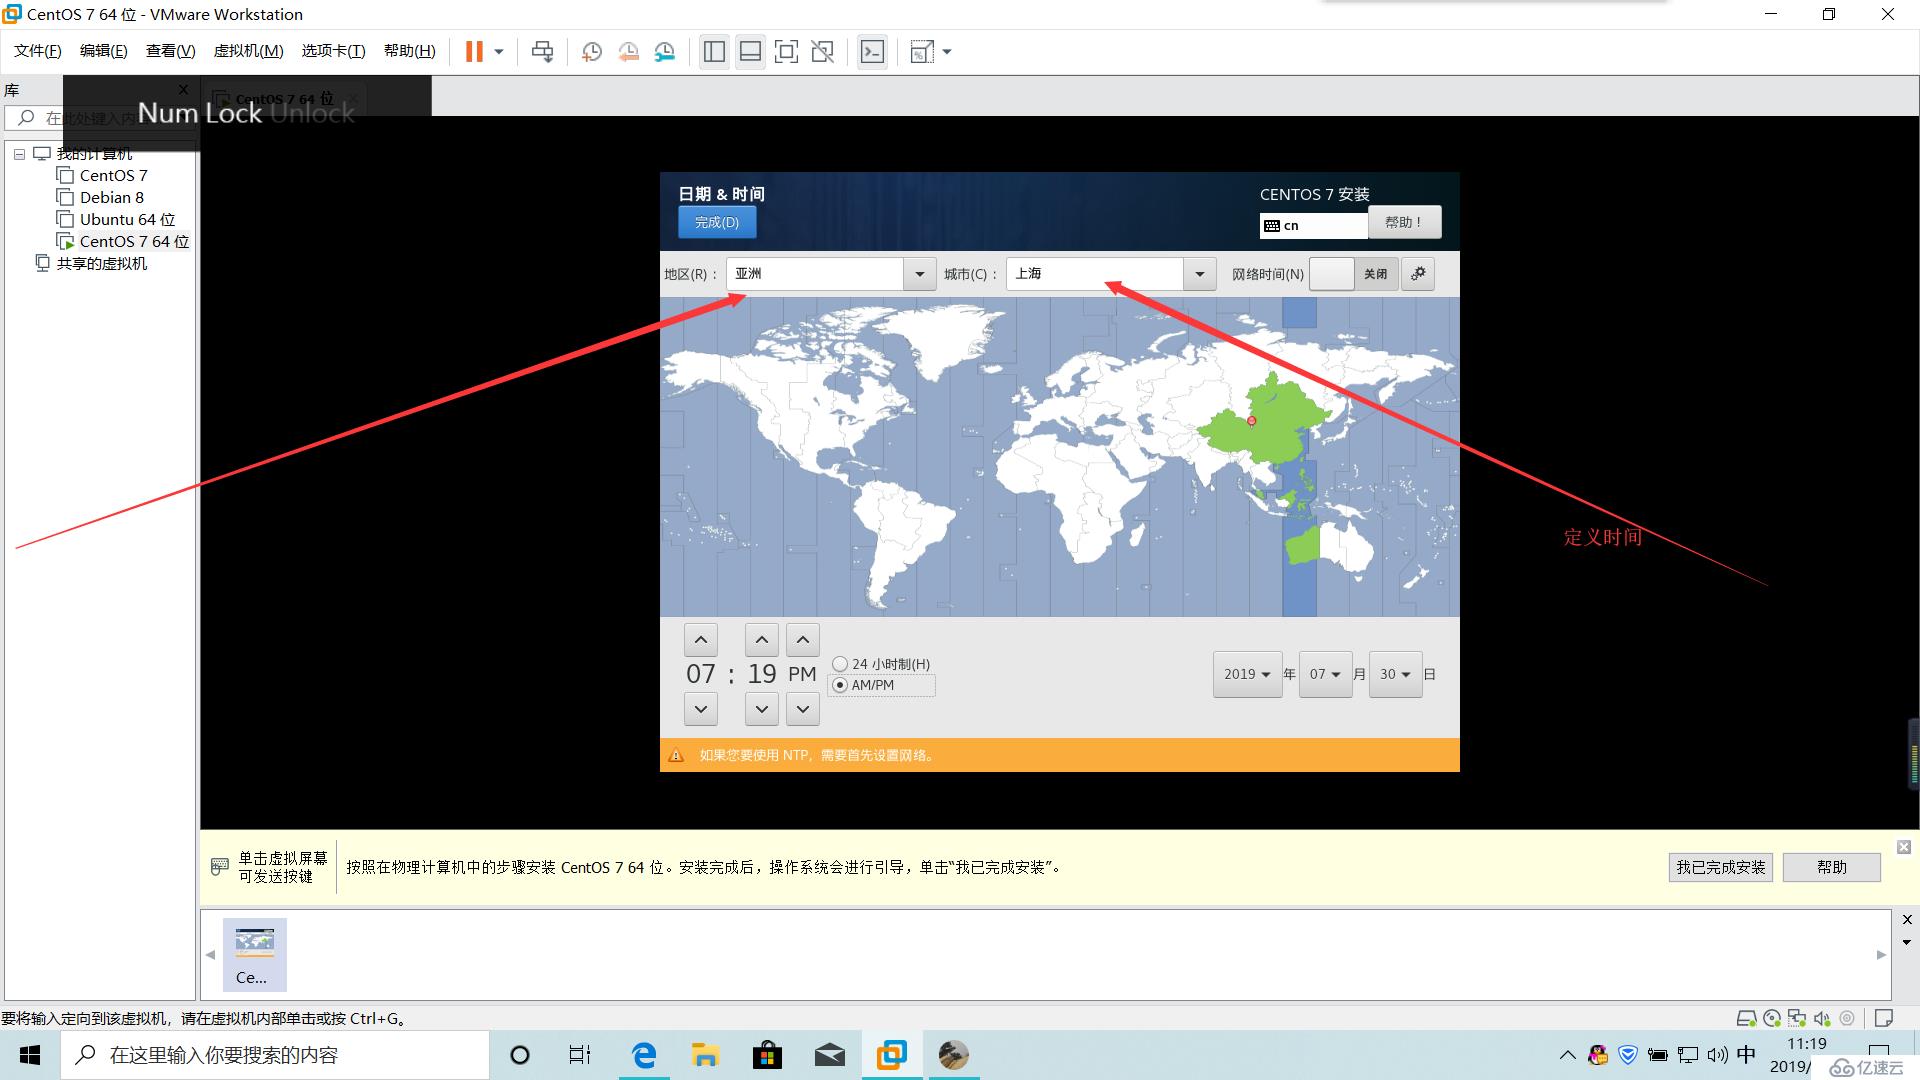Select the 24 小时制 radio button
Image resolution: width=1920 pixels, height=1080 pixels.
click(840, 664)
